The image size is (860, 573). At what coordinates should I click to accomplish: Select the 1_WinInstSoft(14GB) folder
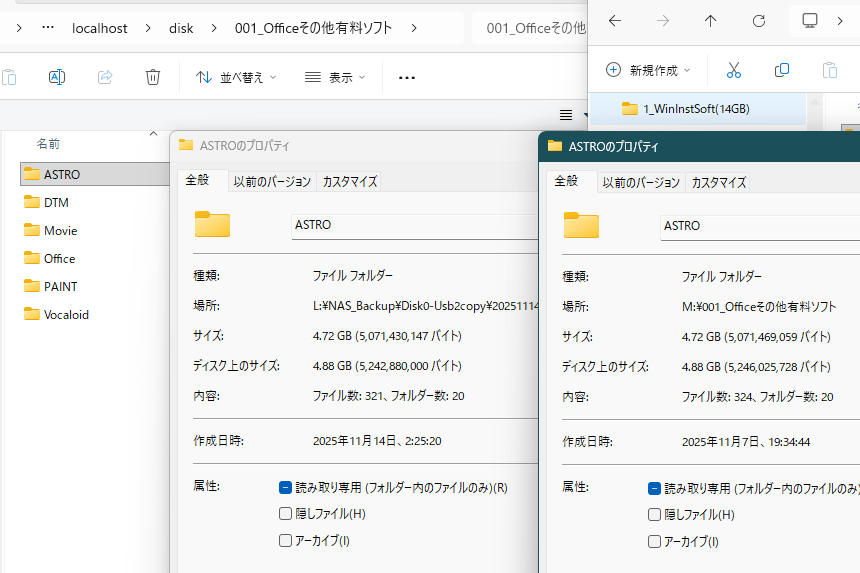tap(697, 109)
